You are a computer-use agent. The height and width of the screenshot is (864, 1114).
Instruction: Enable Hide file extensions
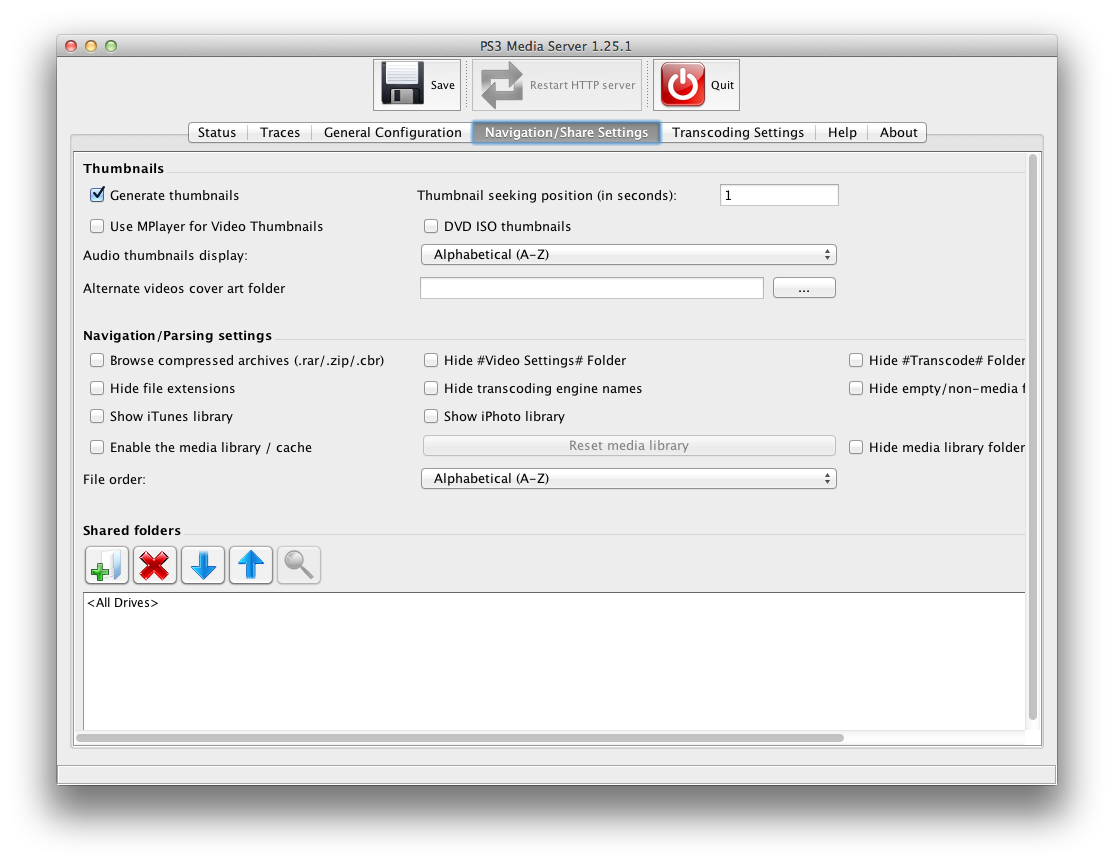coord(97,388)
